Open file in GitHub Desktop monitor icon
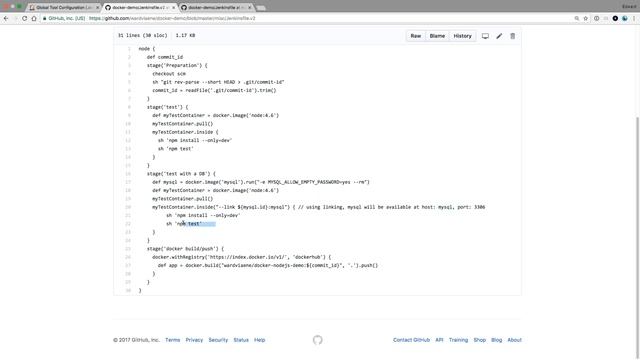Image resolution: width=640 pixels, height=360 pixels. (485, 36)
